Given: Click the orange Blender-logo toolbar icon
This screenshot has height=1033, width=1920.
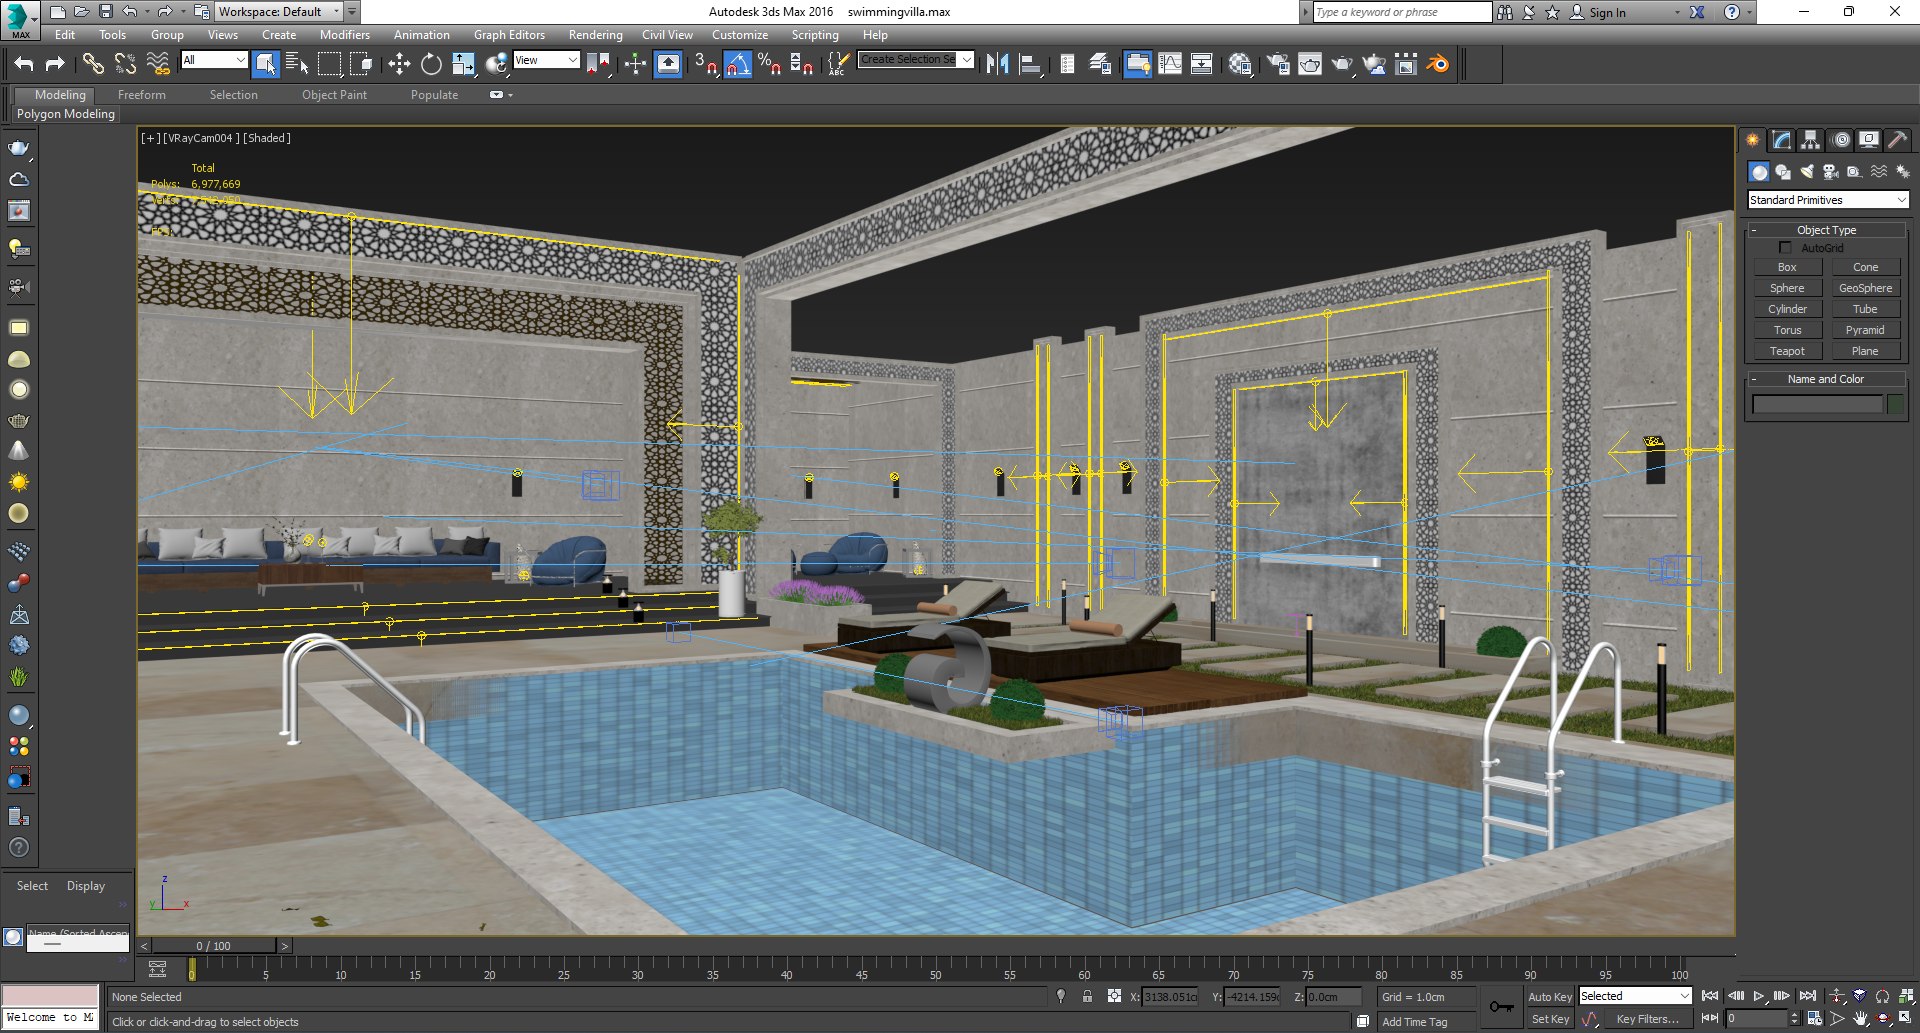Looking at the screenshot, I should coord(1438,64).
